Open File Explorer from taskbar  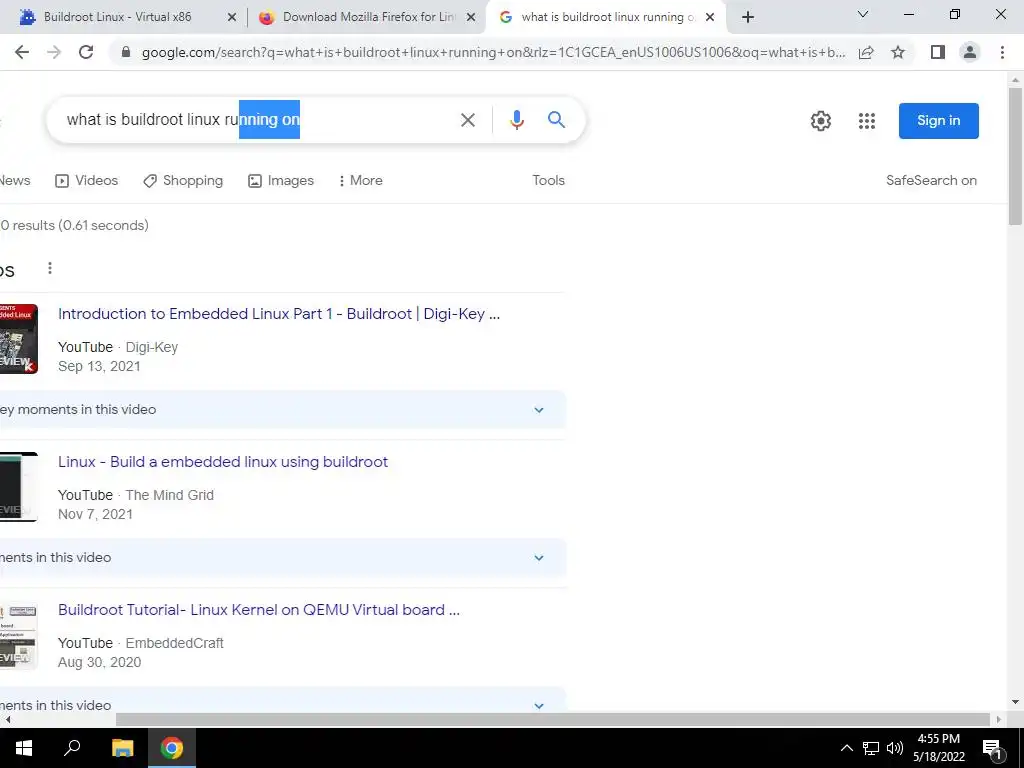point(122,748)
